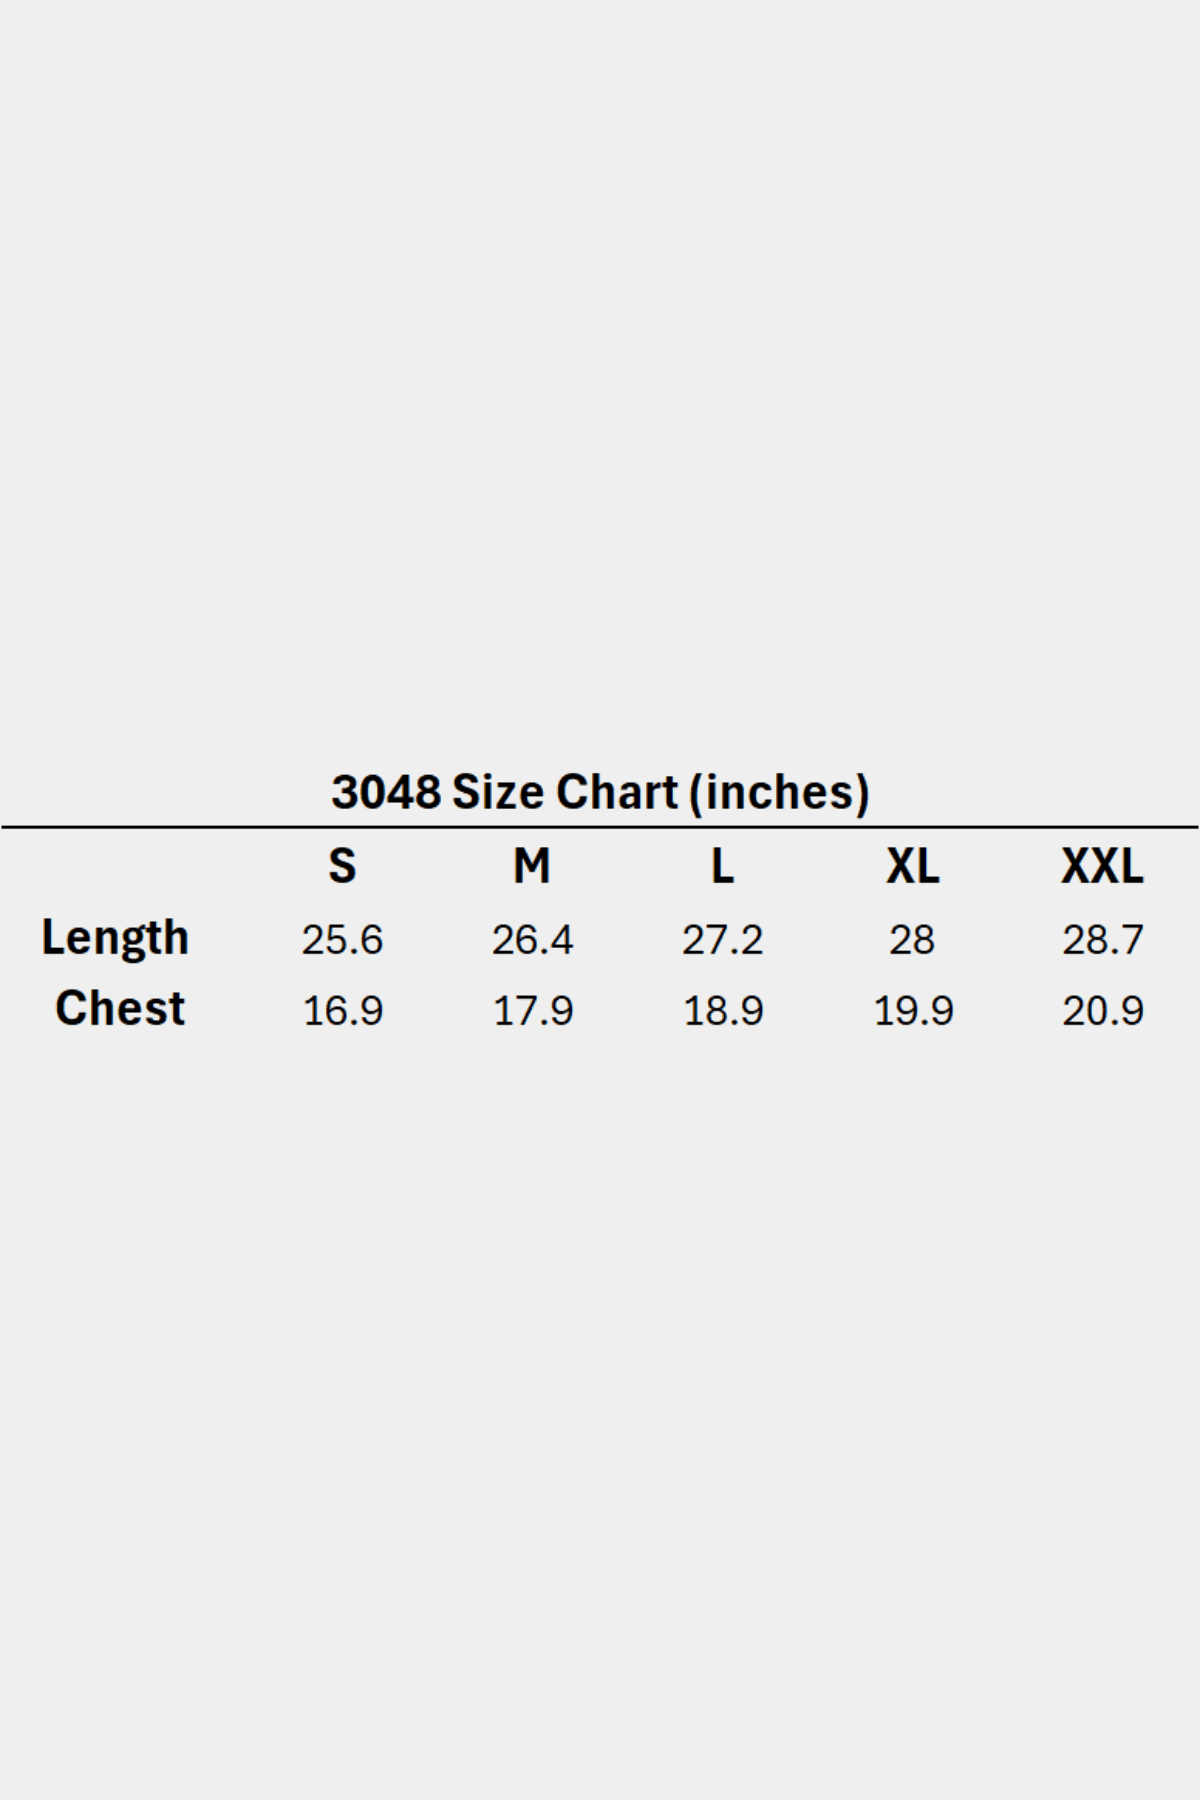This screenshot has width=1200, height=1800.
Task: Select the 26.4 length value
Action: point(532,940)
